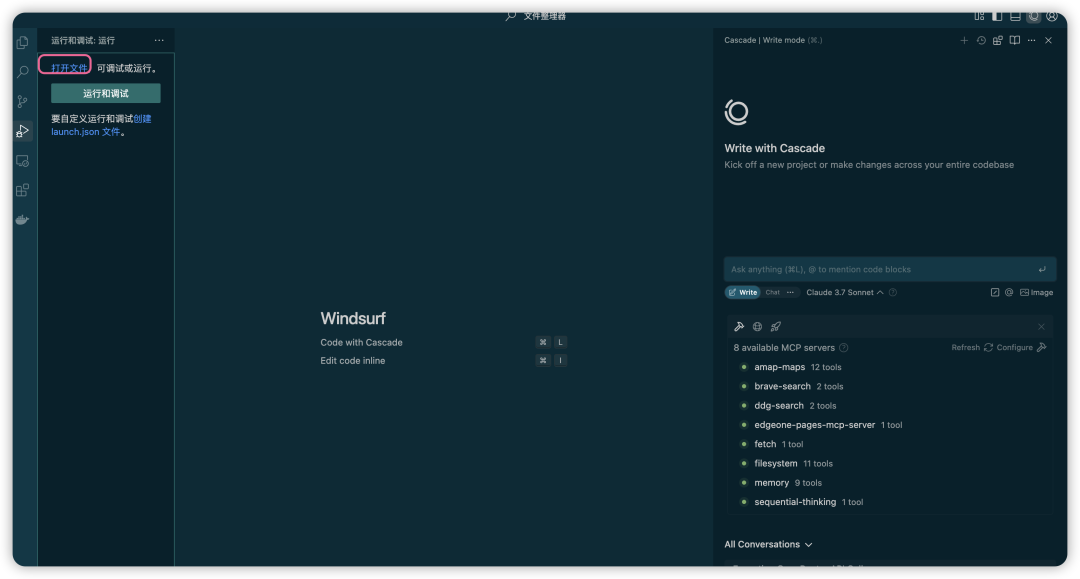Click the 运行和调试 button
The width and height of the screenshot is (1080, 579).
coord(105,93)
